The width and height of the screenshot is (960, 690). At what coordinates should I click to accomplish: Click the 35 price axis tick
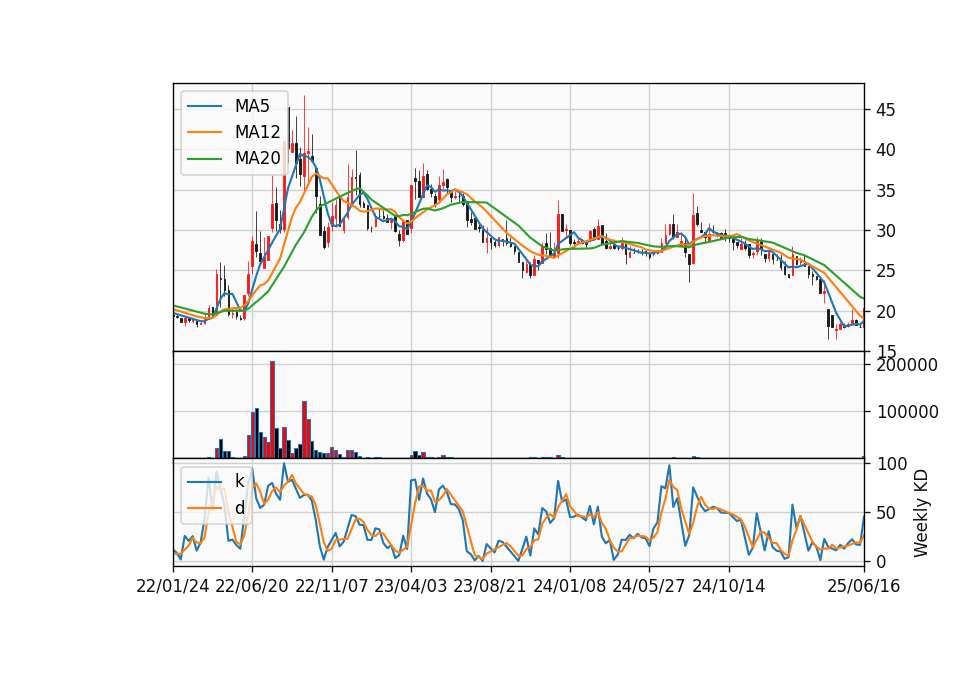(886, 191)
